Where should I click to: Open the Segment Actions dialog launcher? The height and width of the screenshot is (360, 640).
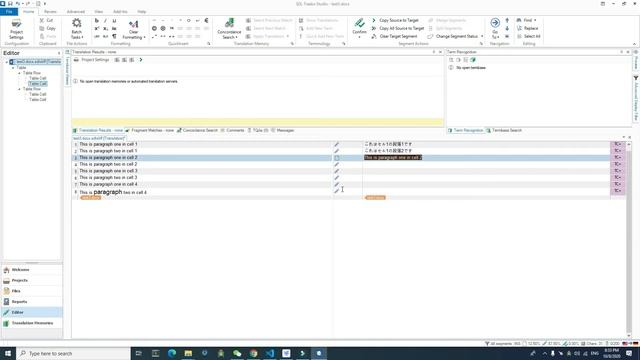pos(481,44)
